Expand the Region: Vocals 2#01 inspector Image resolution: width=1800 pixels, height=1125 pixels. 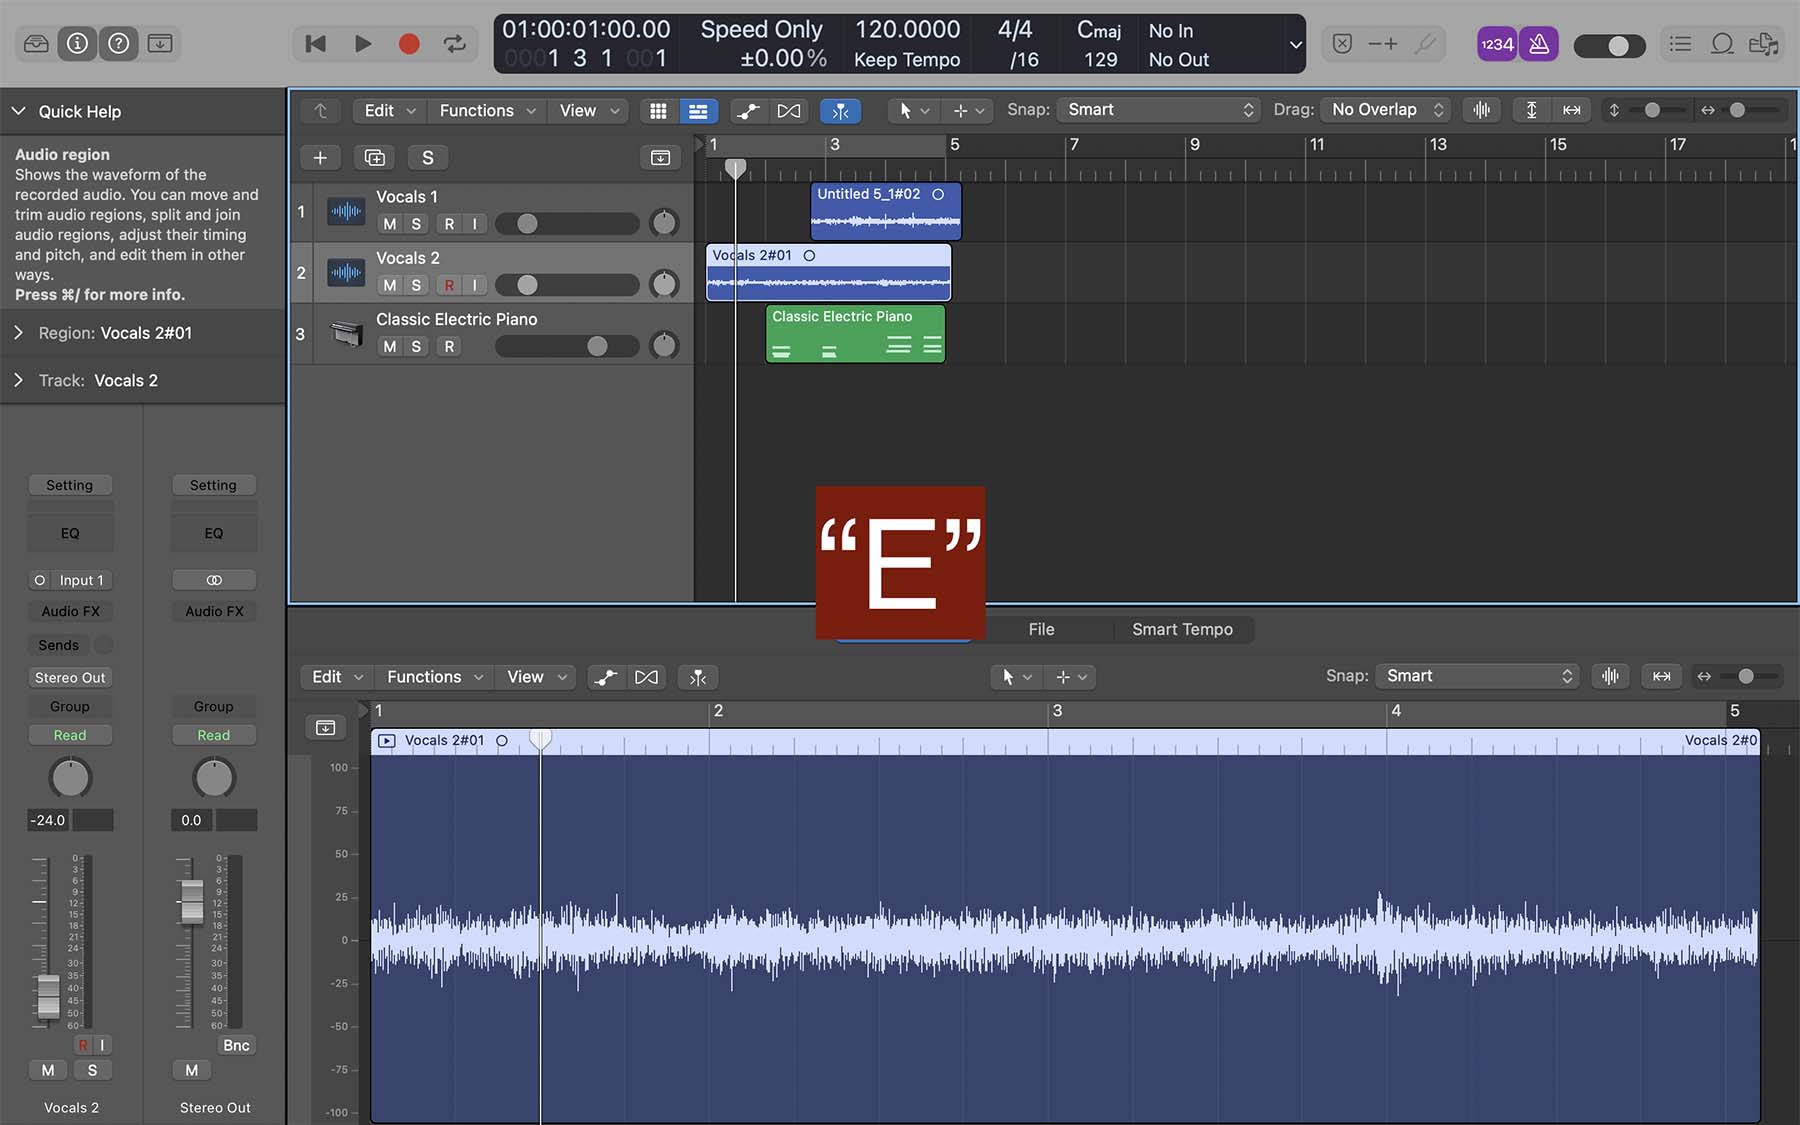(18, 333)
